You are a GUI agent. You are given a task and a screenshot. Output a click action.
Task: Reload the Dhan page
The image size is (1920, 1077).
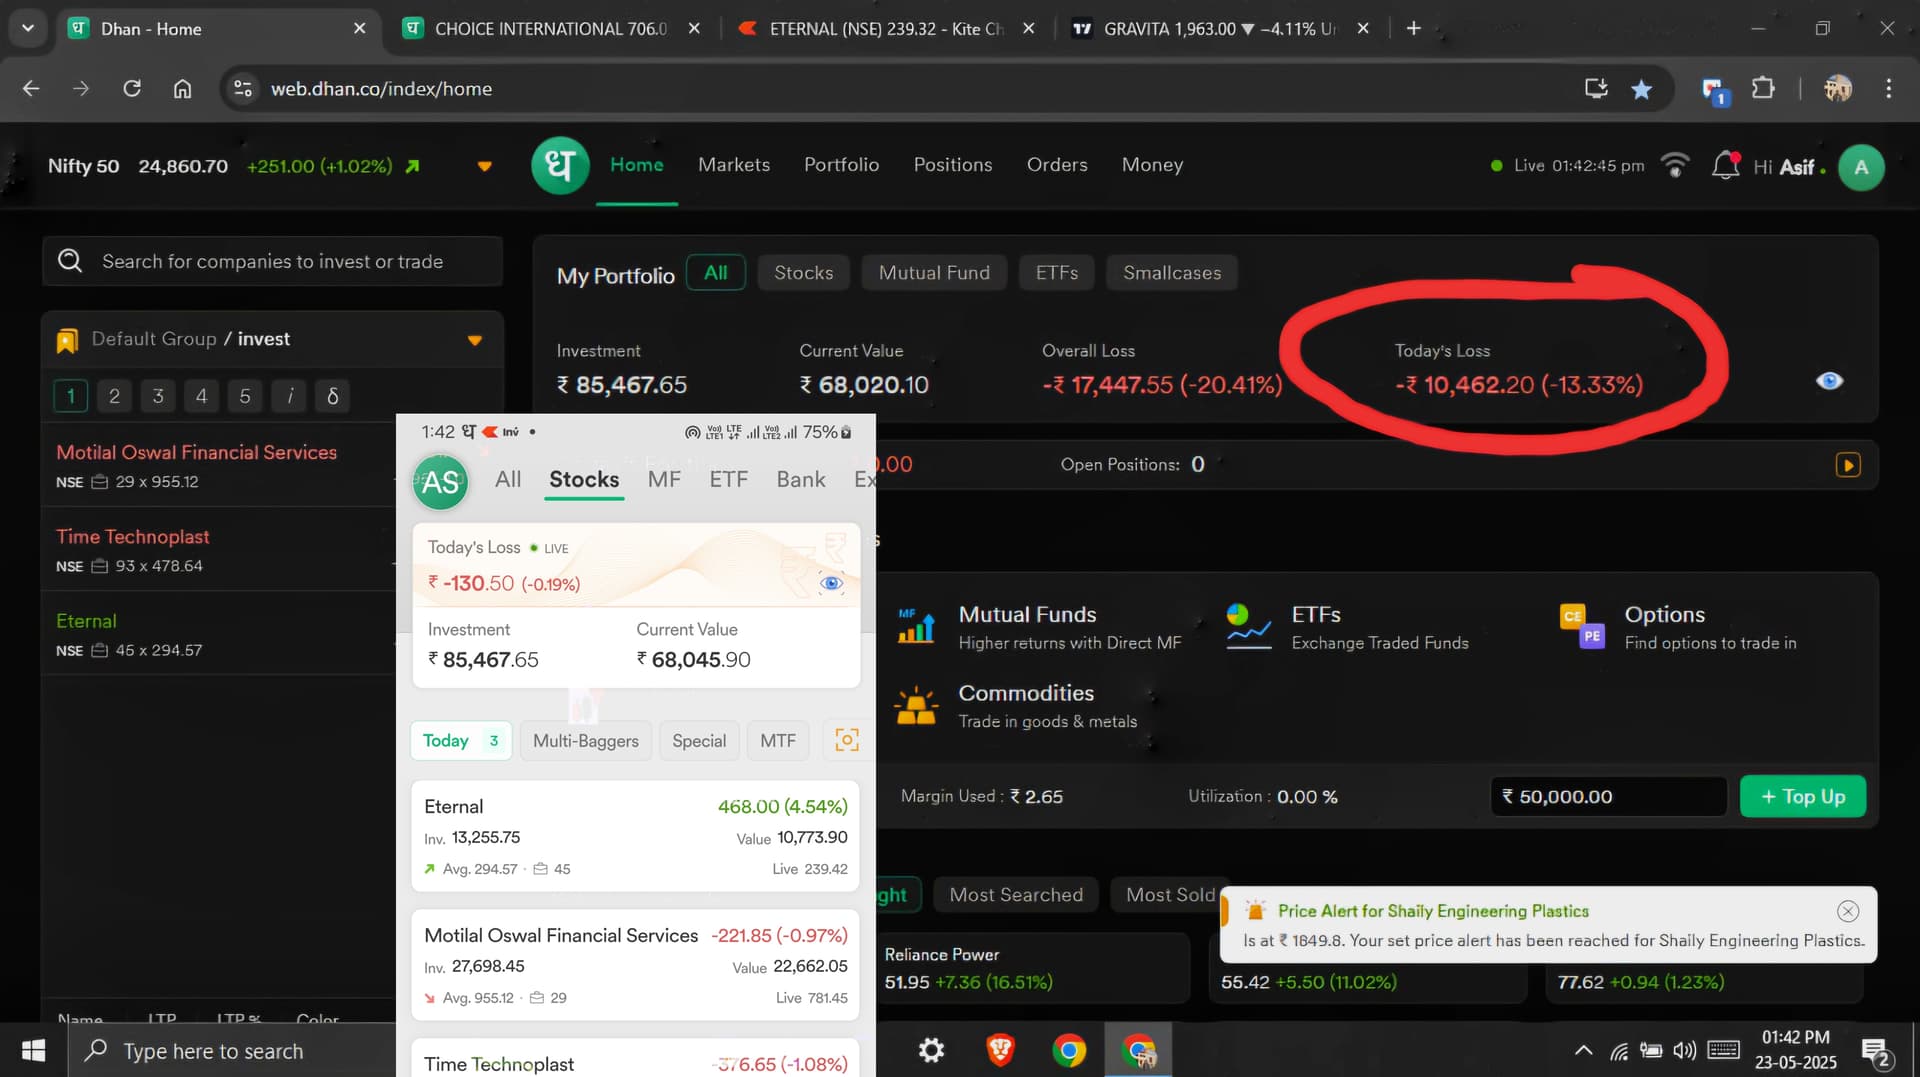coord(132,88)
